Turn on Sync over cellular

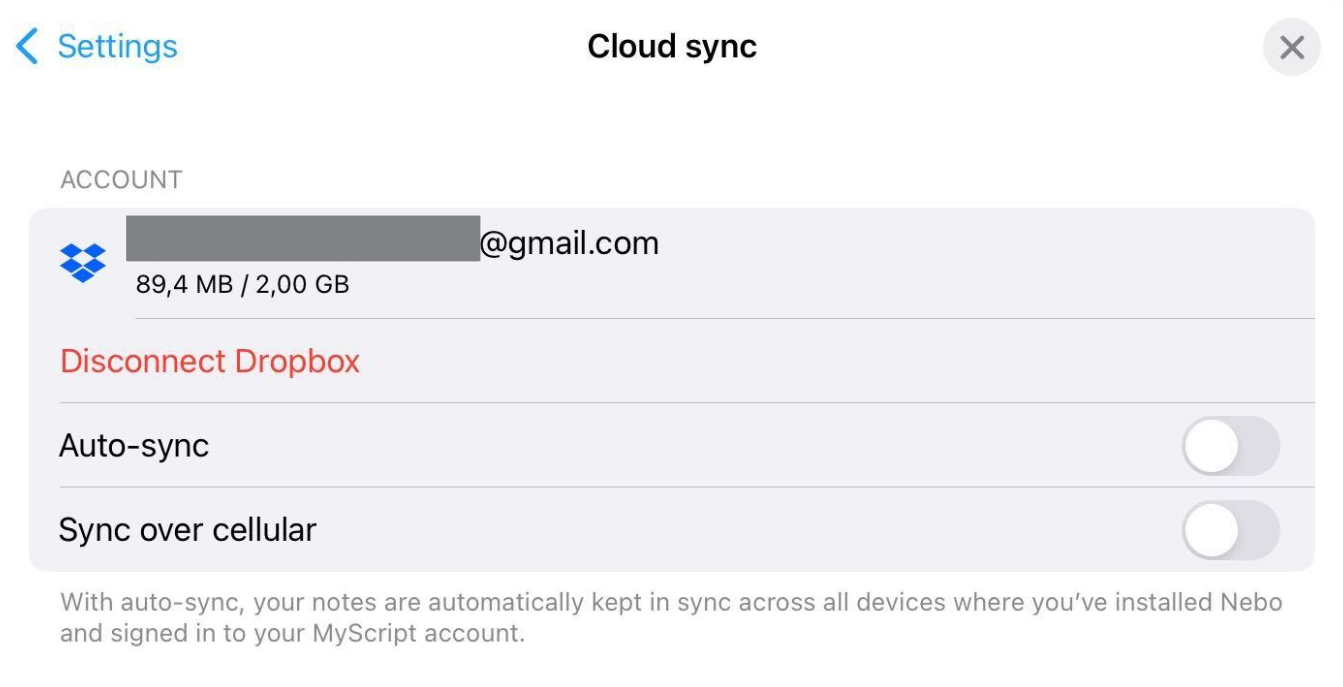1230,530
